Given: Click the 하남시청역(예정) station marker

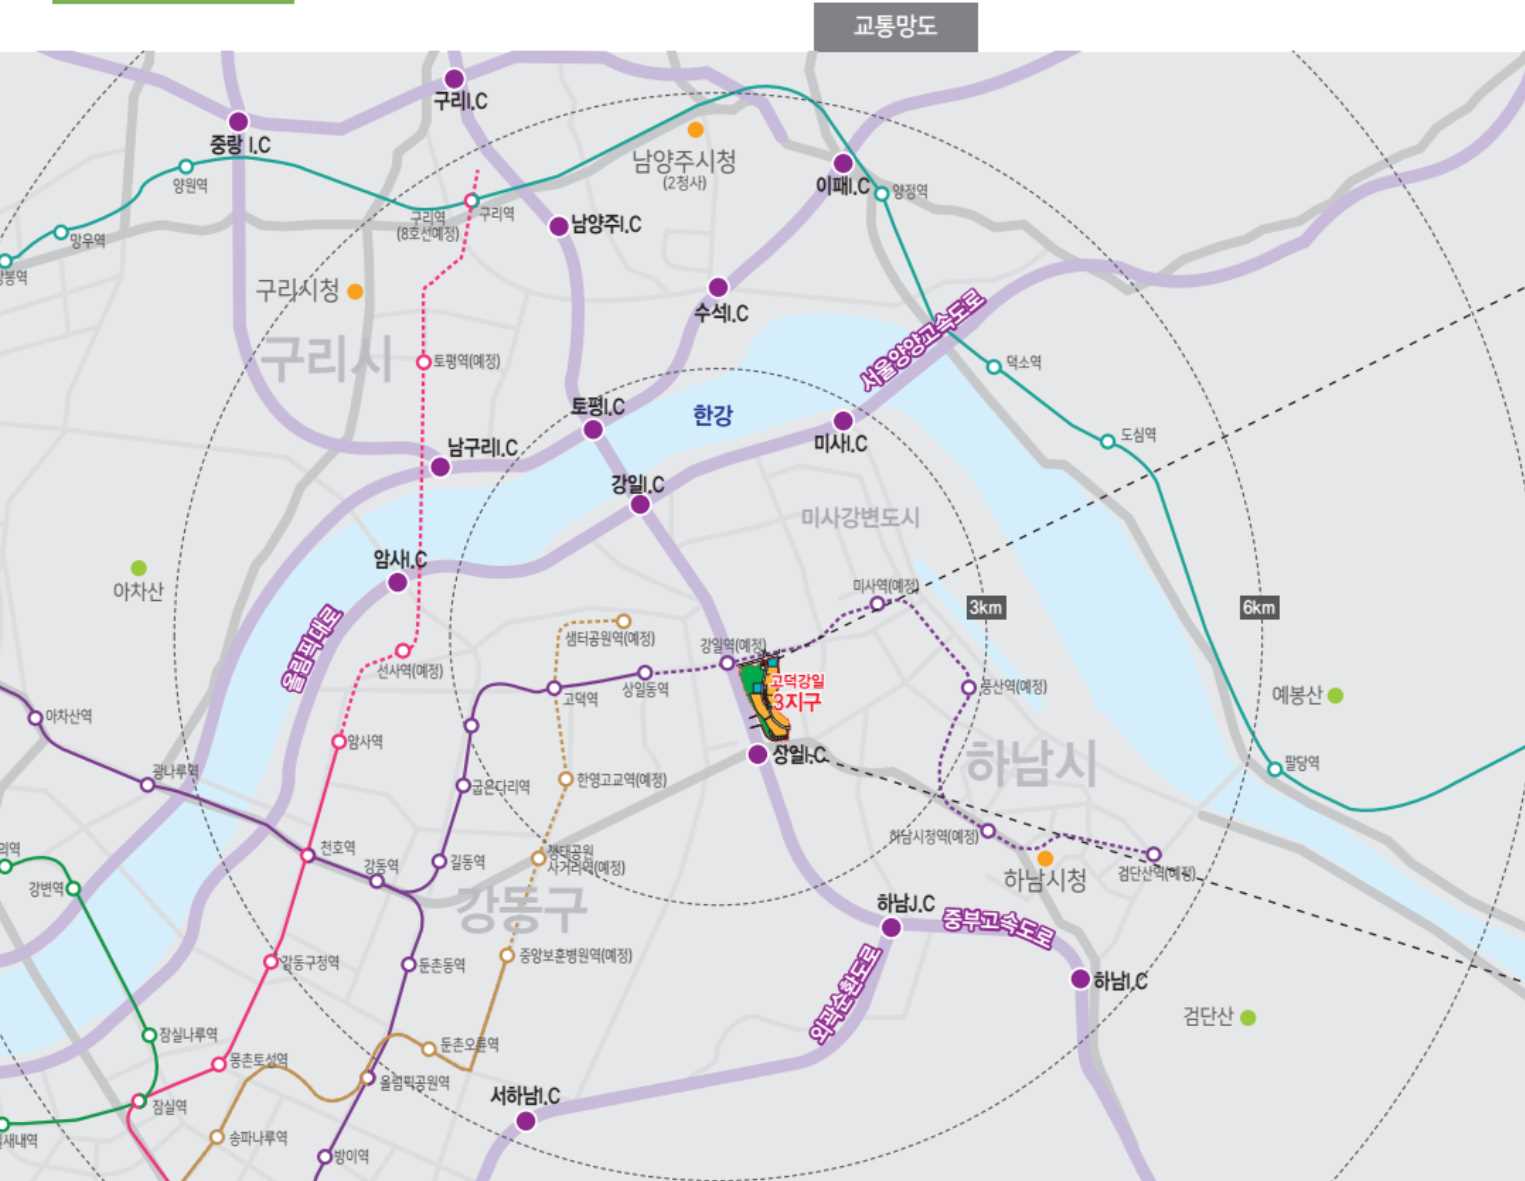Looking at the screenshot, I should tap(988, 831).
